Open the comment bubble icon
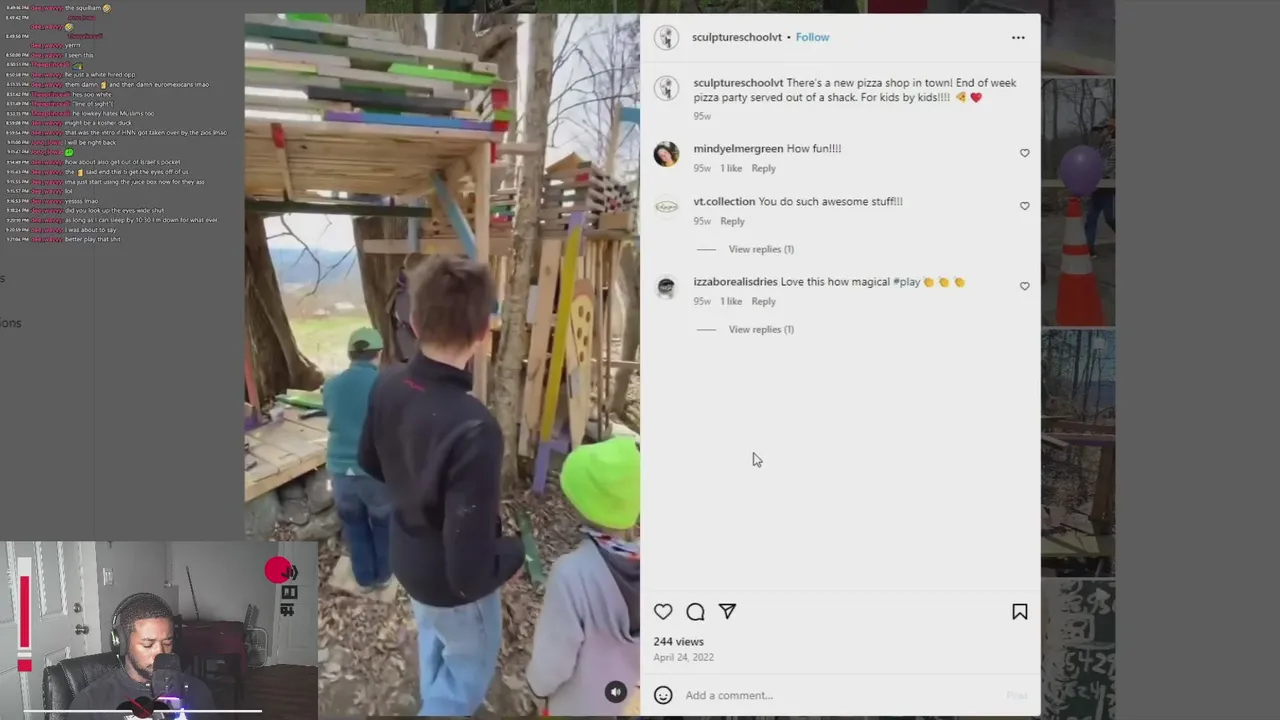The image size is (1280, 720). tap(695, 612)
